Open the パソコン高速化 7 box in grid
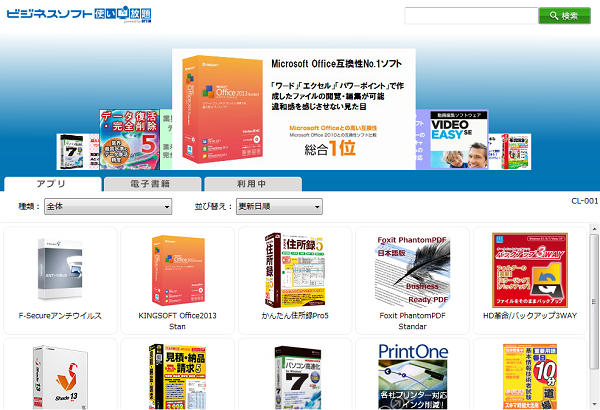Viewport: 600px width, 410px height. [298, 377]
